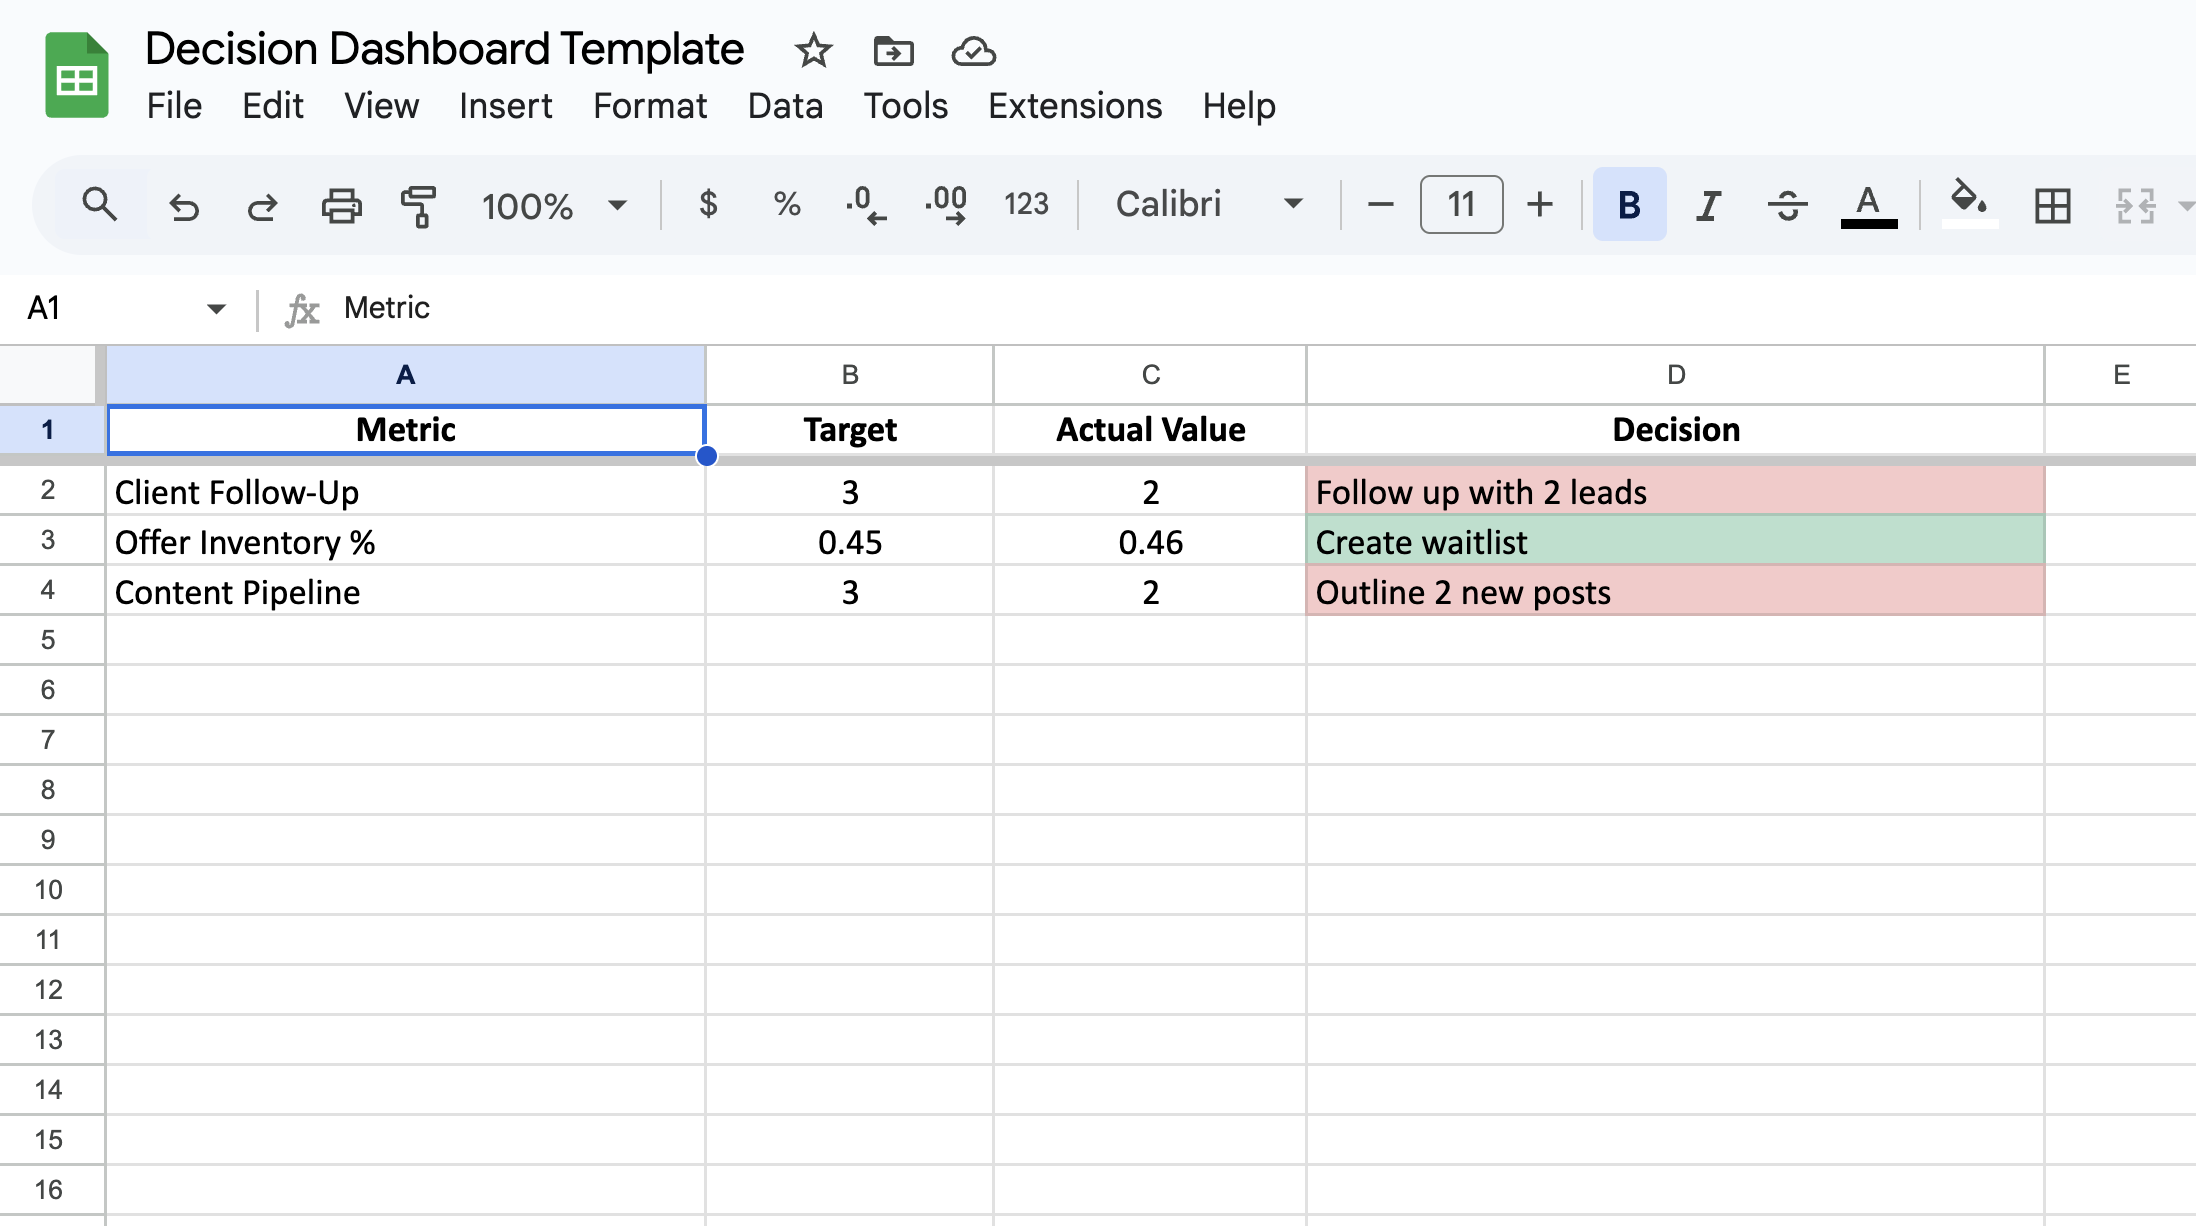Click the format as currency button
Image resolution: width=2196 pixels, height=1226 pixels.
click(708, 204)
